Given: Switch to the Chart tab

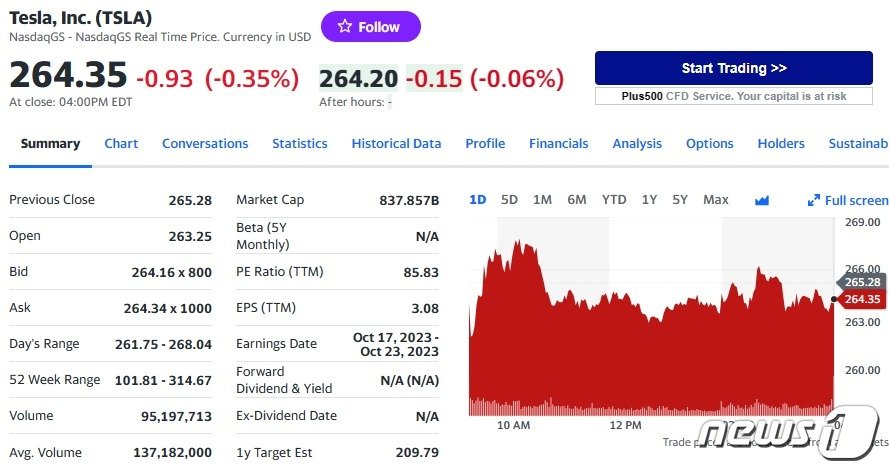Looking at the screenshot, I should click(121, 144).
